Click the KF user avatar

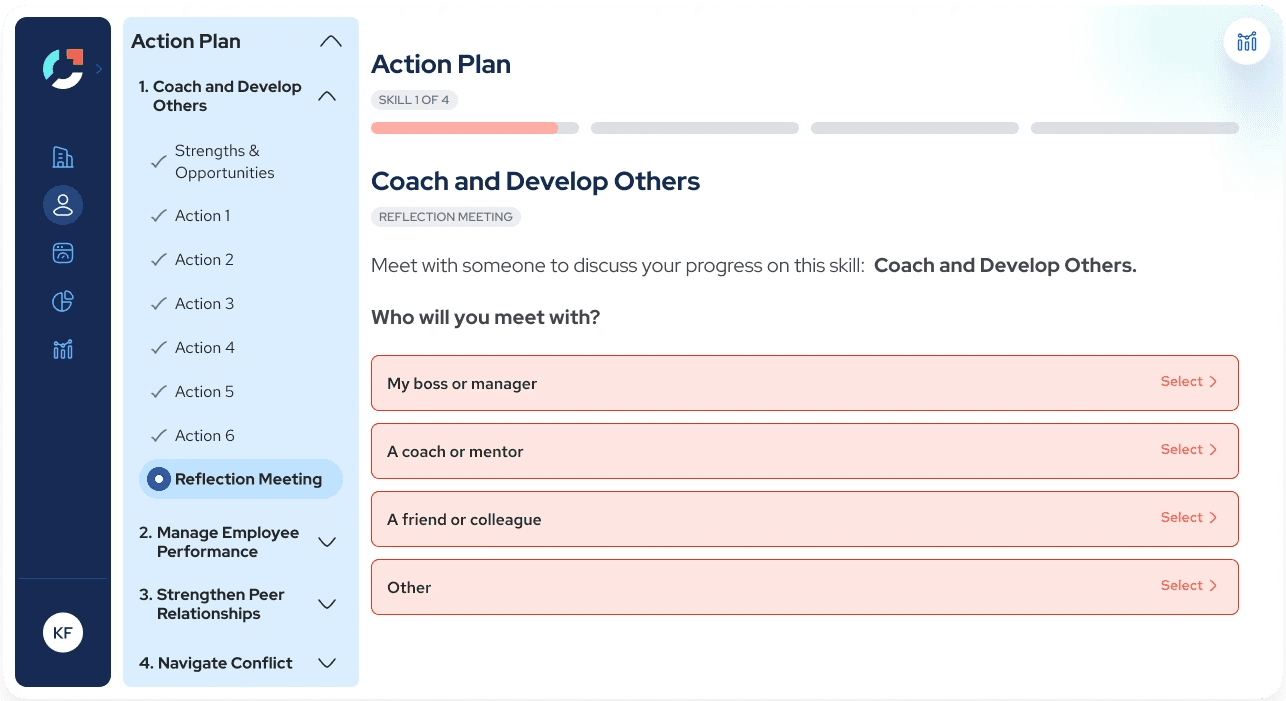(x=63, y=632)
